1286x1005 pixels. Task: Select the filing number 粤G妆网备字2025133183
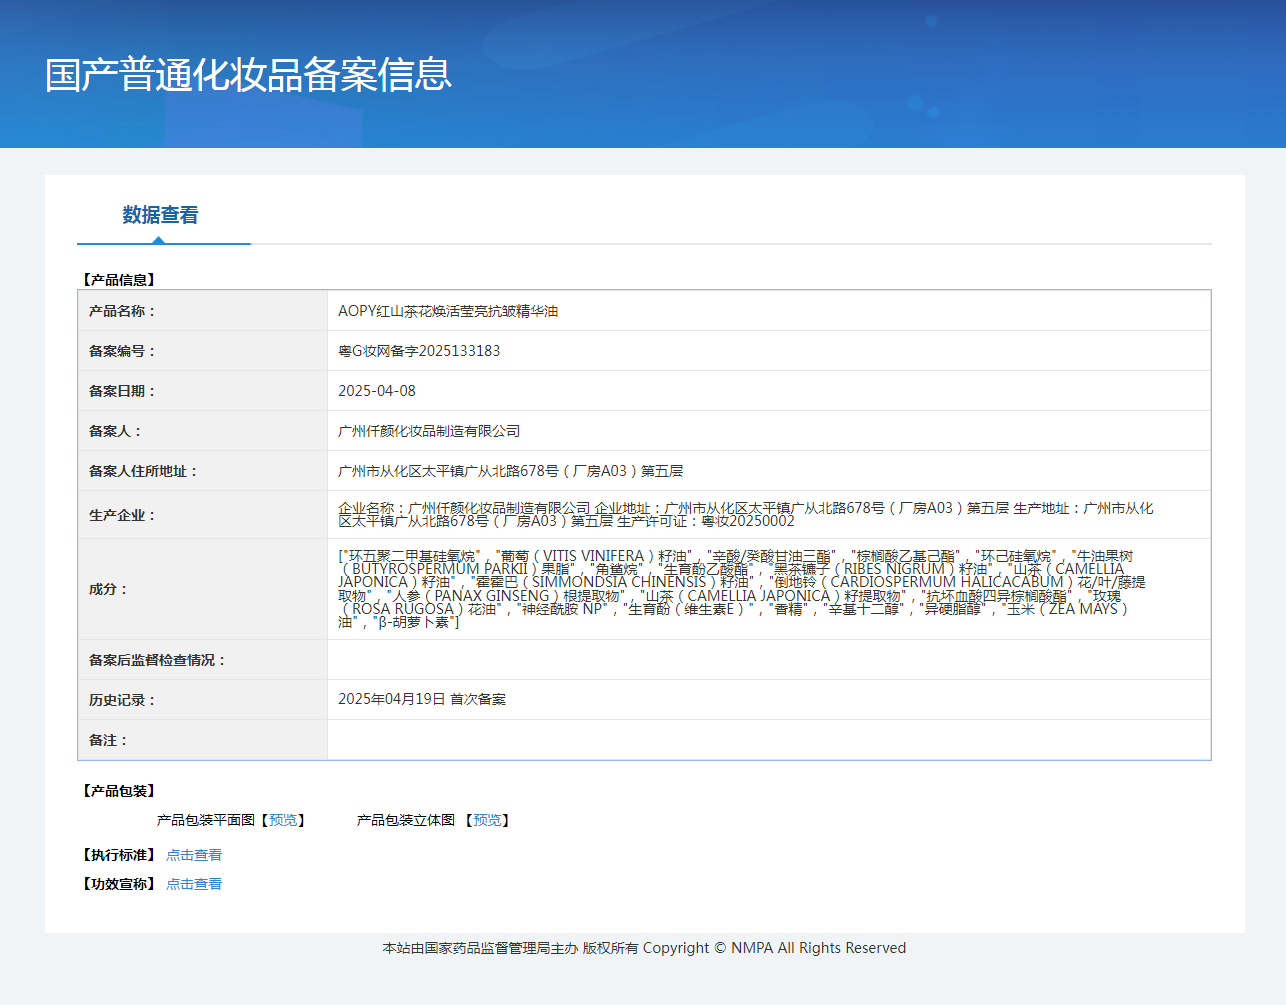pos(419,351)
